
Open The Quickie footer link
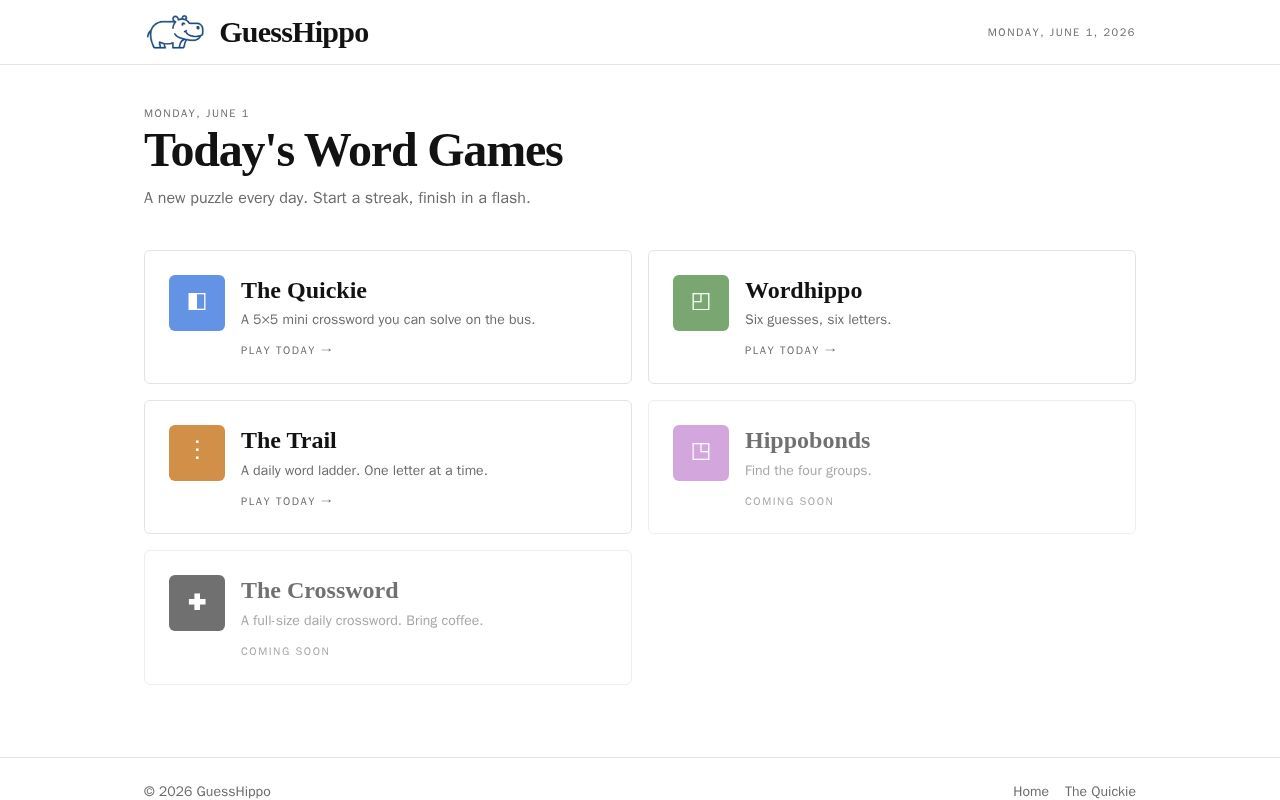(1100, 791)
